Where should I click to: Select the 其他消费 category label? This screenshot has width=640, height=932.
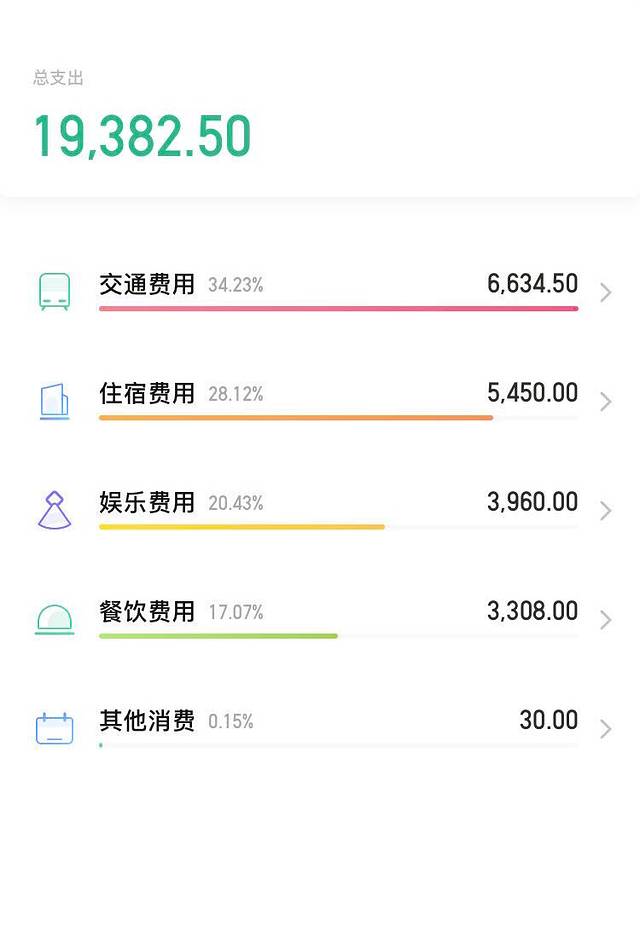tap(147, 720)
